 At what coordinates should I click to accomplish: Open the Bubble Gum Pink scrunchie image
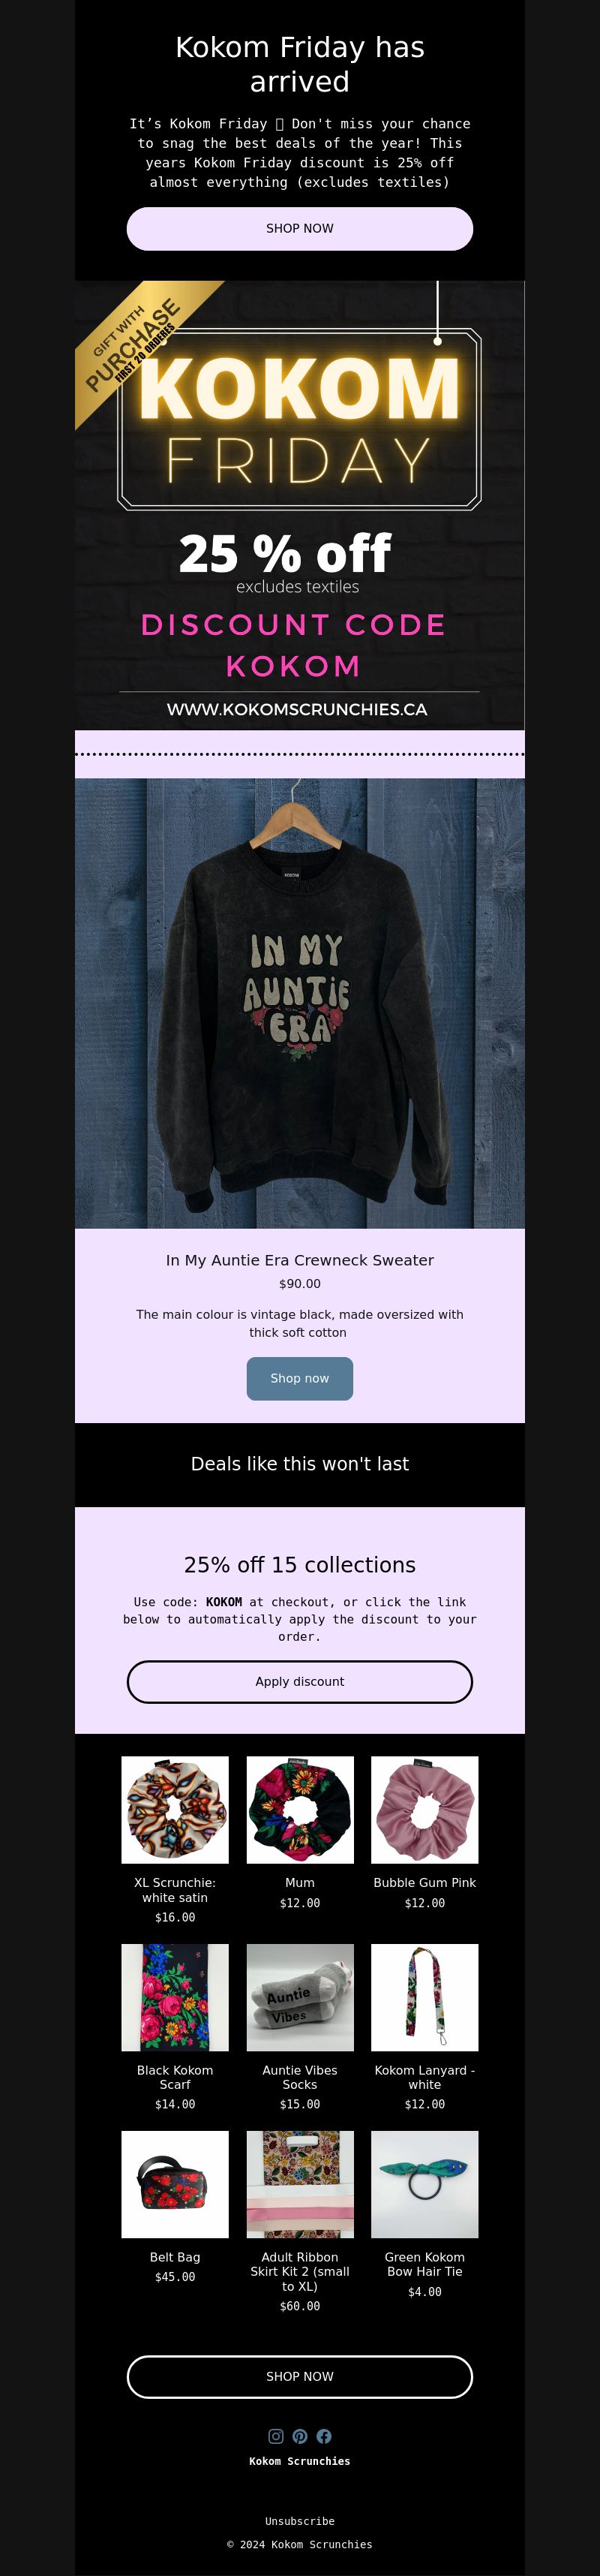click(425, 1810)
